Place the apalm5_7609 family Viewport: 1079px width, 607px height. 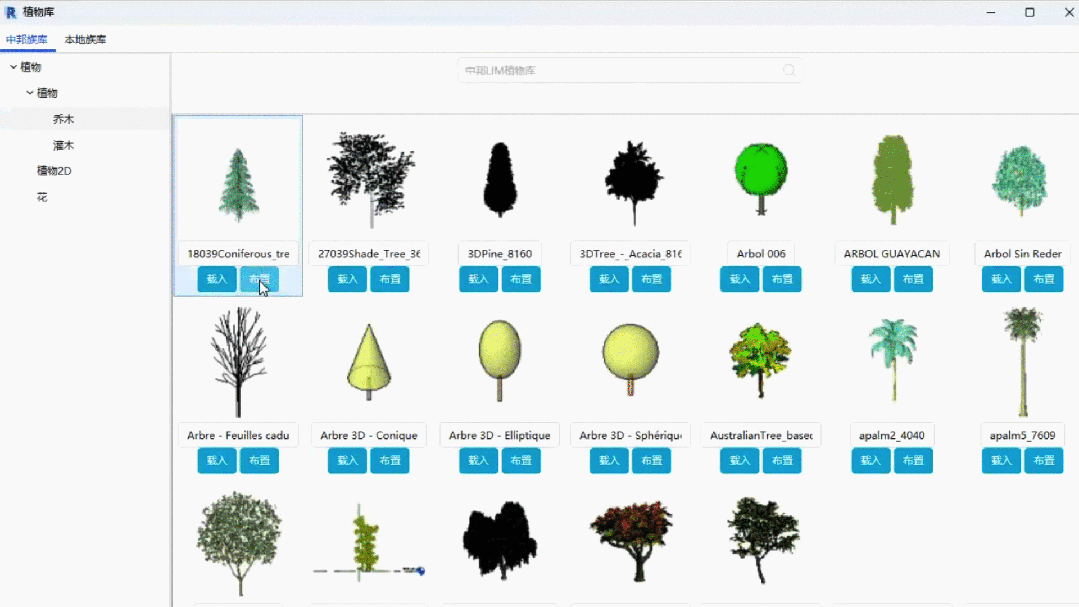click(1044, 460)
